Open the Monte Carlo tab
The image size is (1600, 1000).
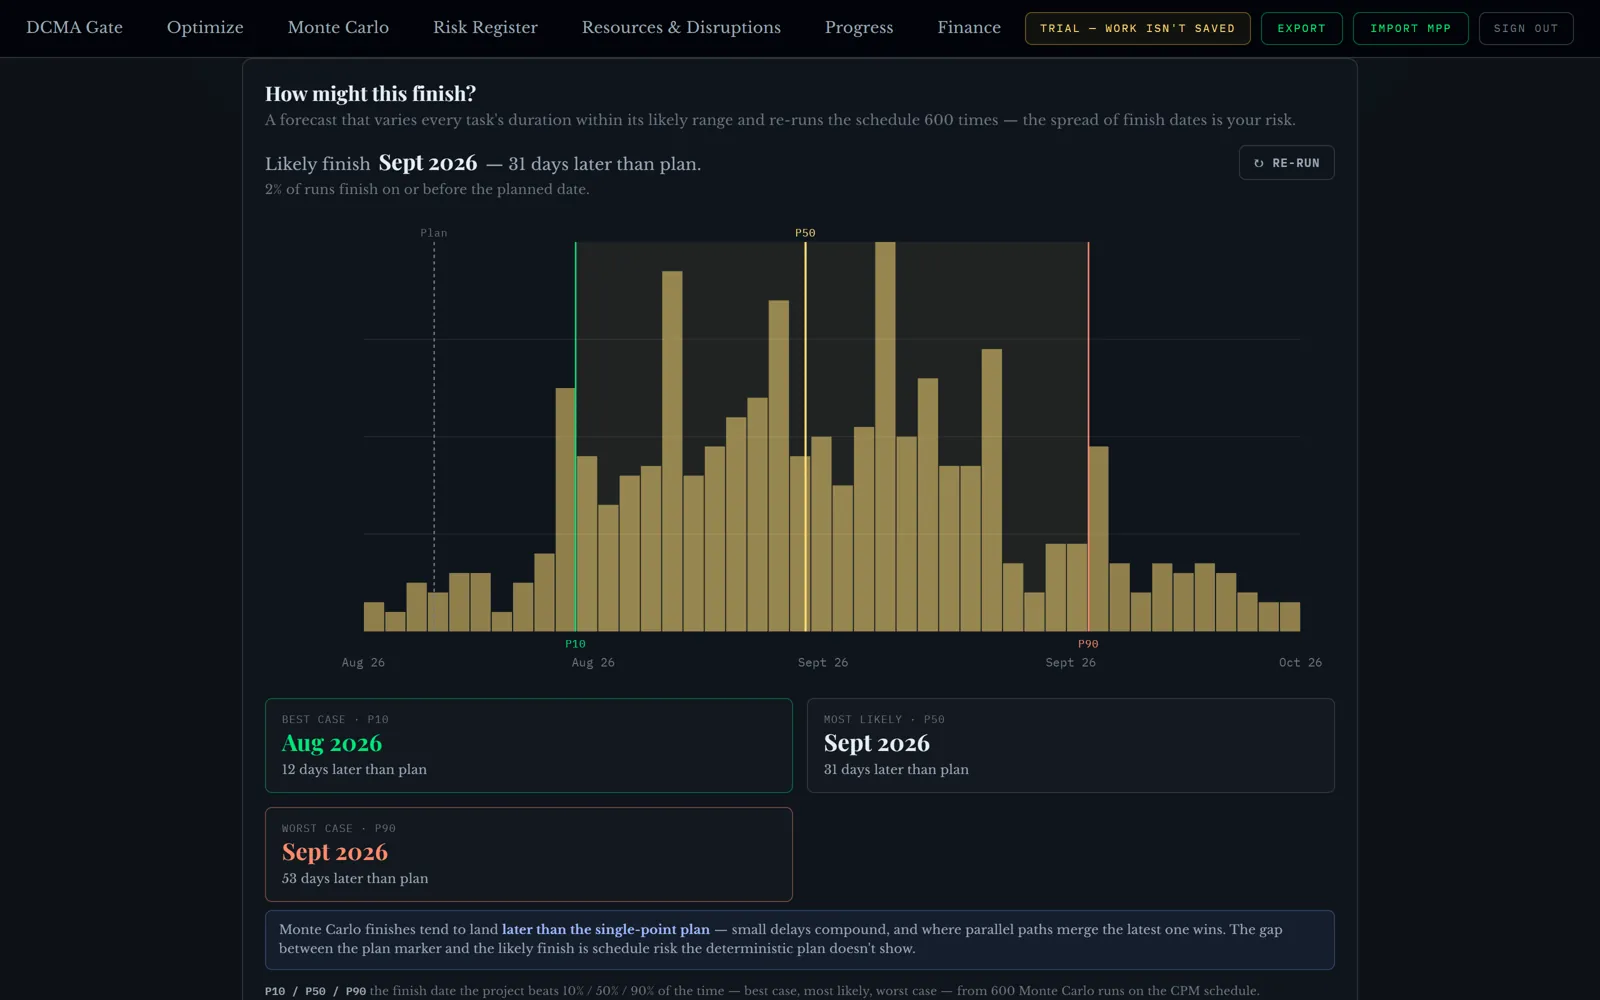[x=338, y=28]
